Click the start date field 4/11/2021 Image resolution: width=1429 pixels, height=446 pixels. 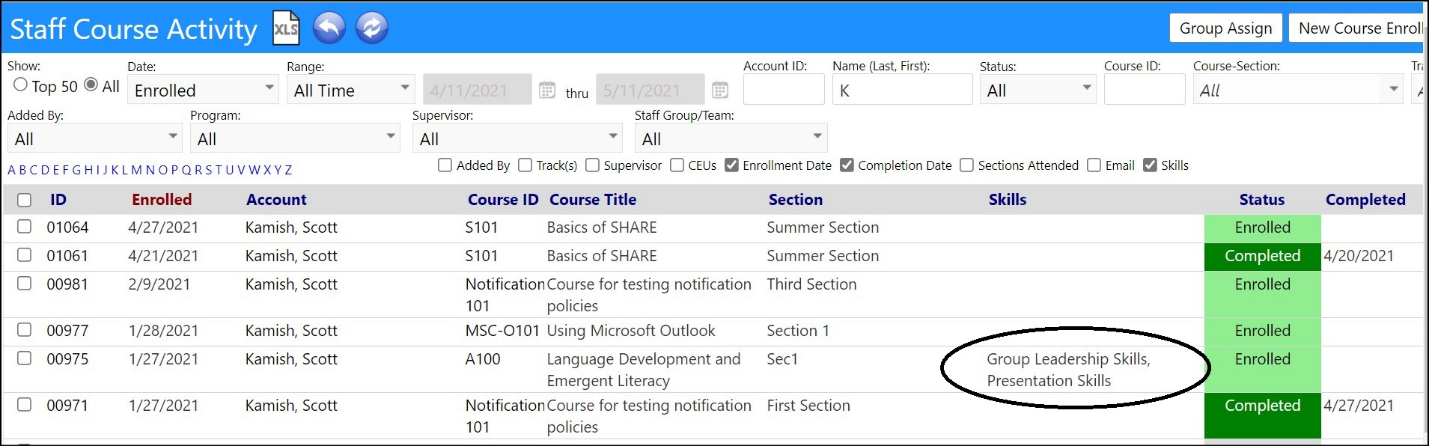pyautogui.click(x=478, y=90)
